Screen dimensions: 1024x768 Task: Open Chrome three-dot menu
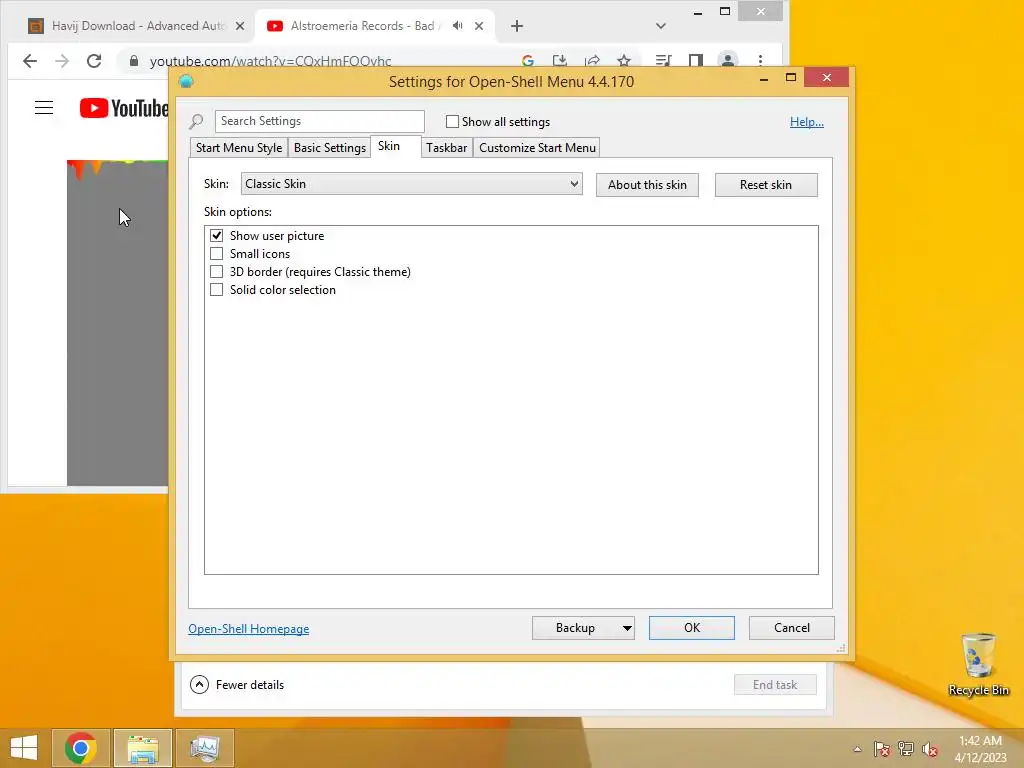[x=760, y=61]
